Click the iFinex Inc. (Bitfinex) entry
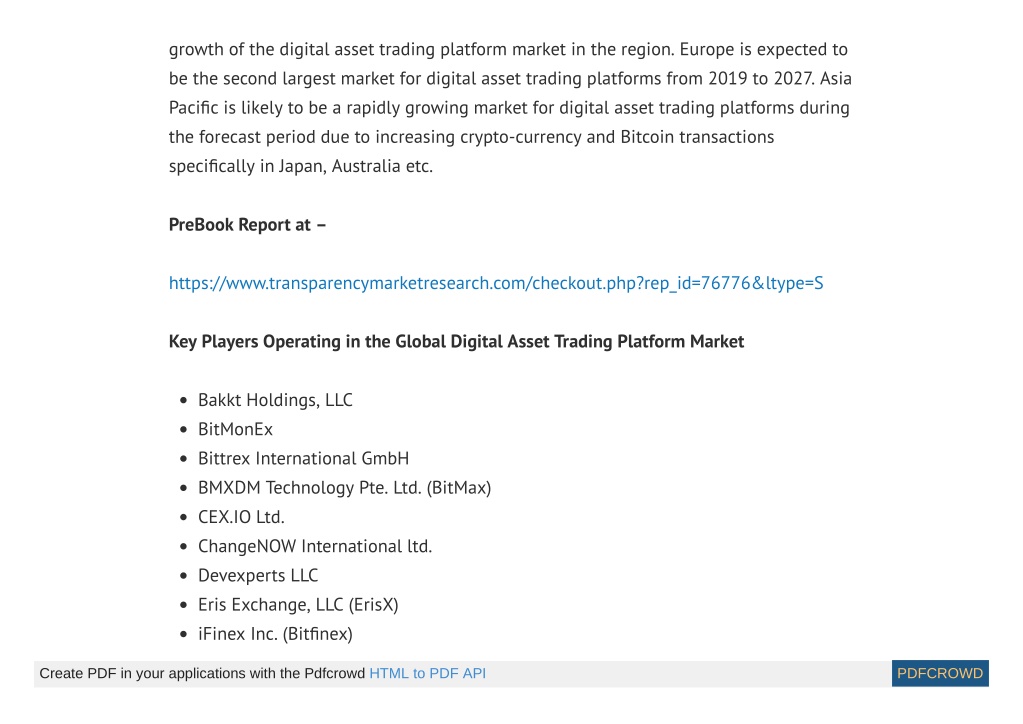 [x=275, y=634]
